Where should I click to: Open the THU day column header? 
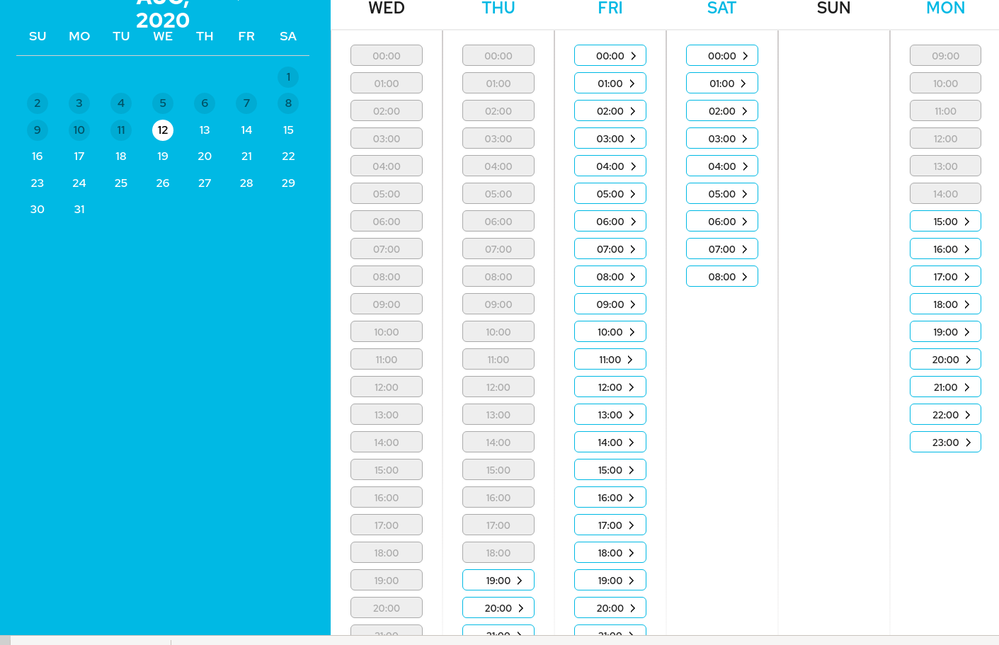pos(498,9)
